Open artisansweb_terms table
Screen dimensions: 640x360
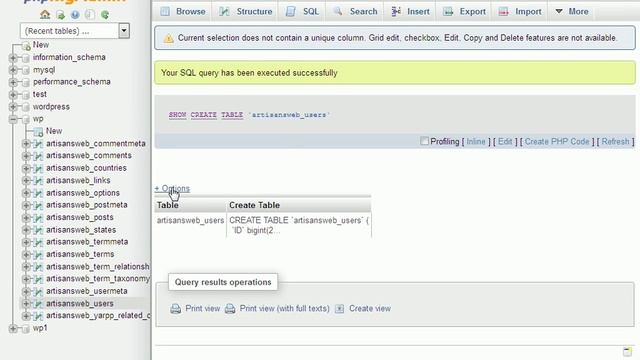tap(80, 254)
